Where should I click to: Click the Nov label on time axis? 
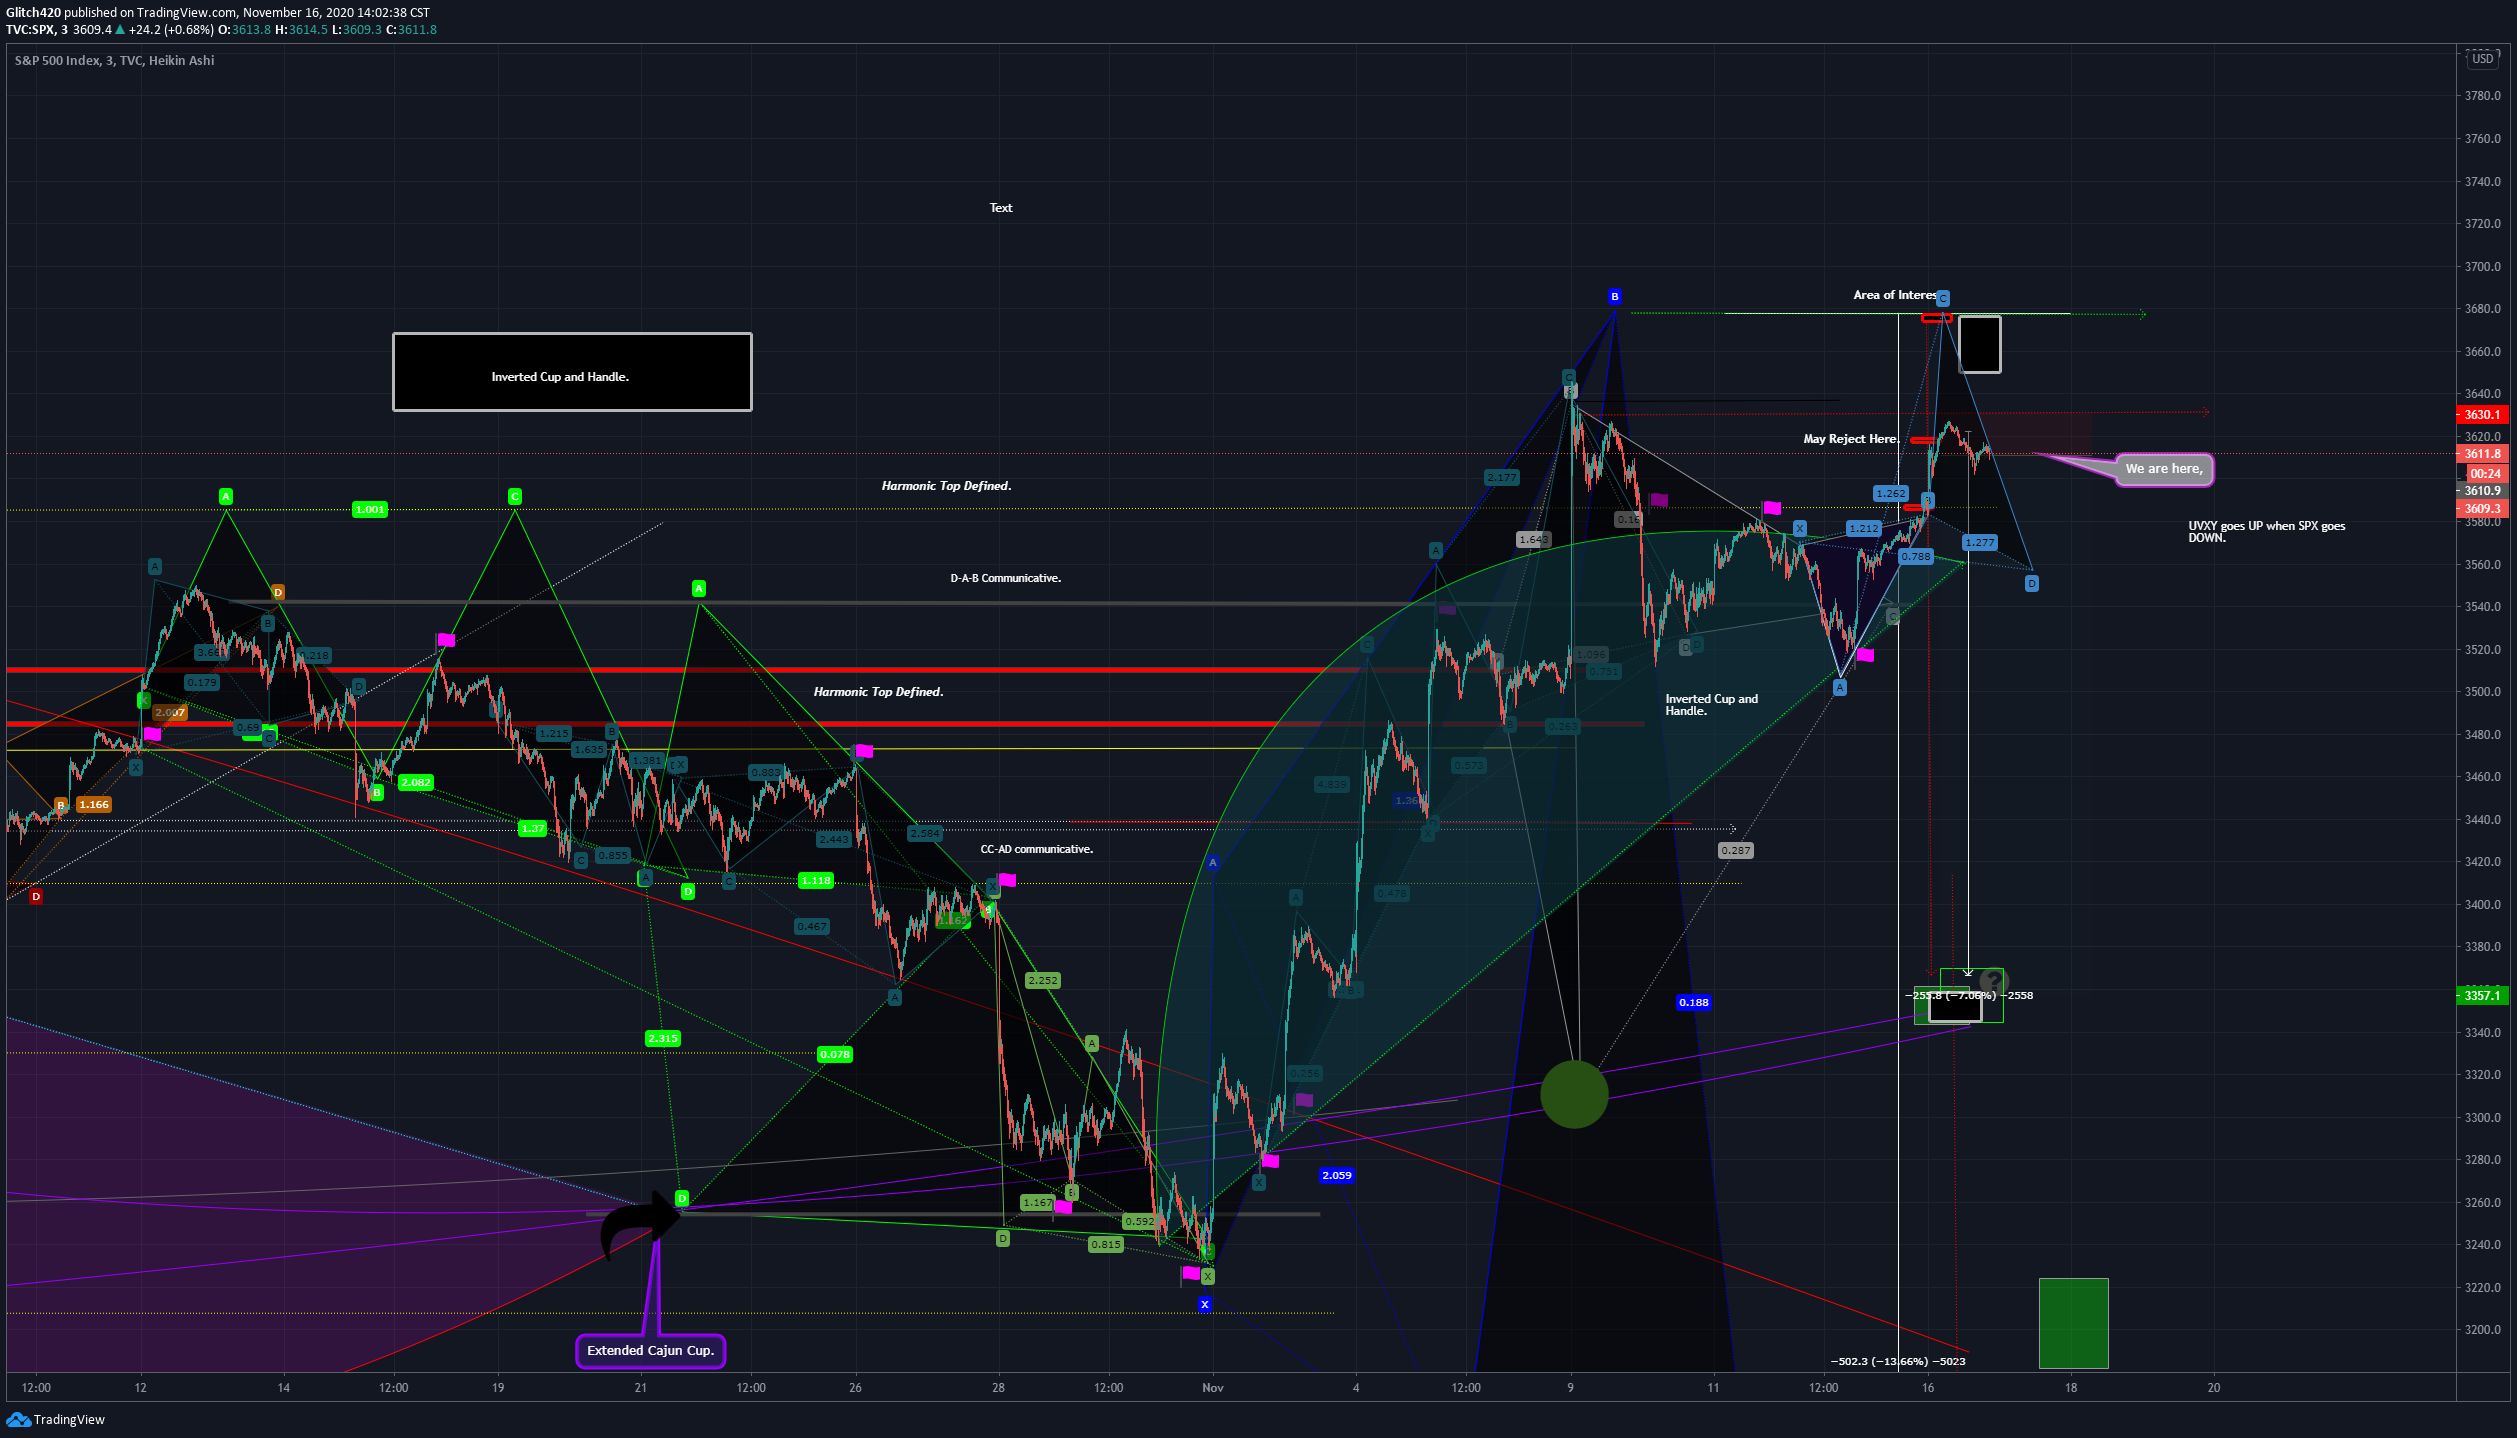click(x=1213, y=1387)
